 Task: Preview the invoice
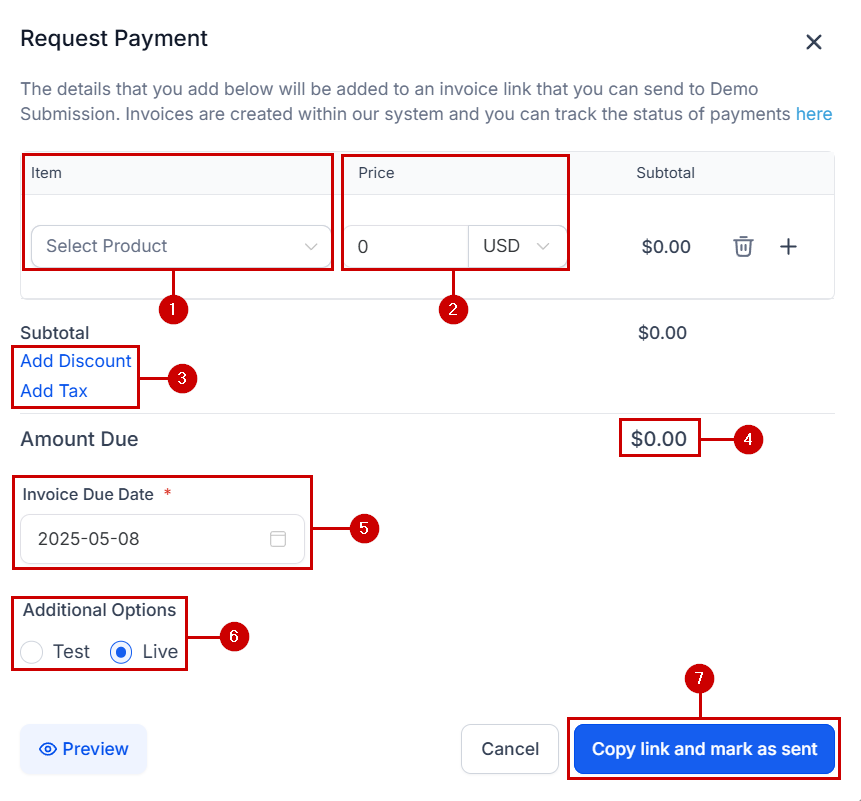[x=83, y=749]
